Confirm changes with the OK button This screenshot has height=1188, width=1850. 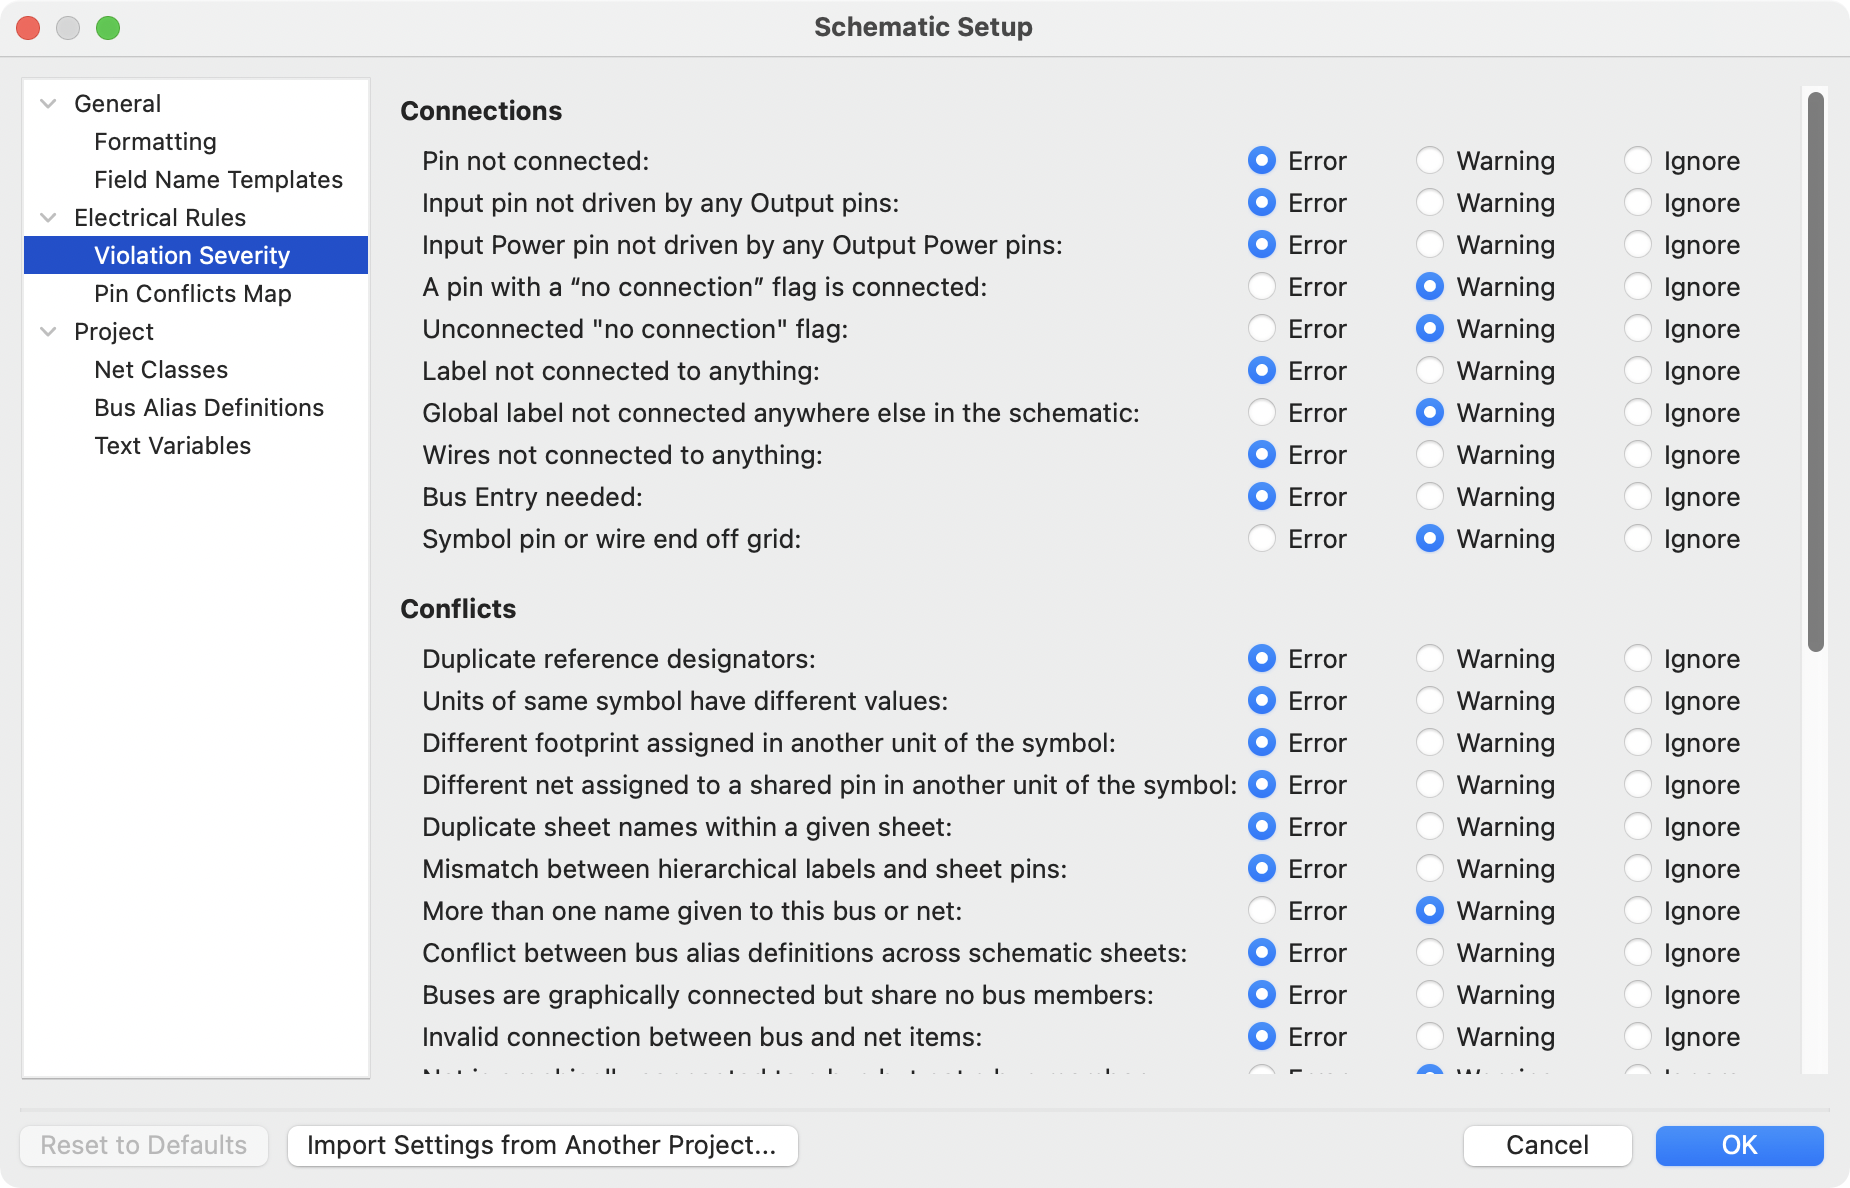pos(1740,1145)
